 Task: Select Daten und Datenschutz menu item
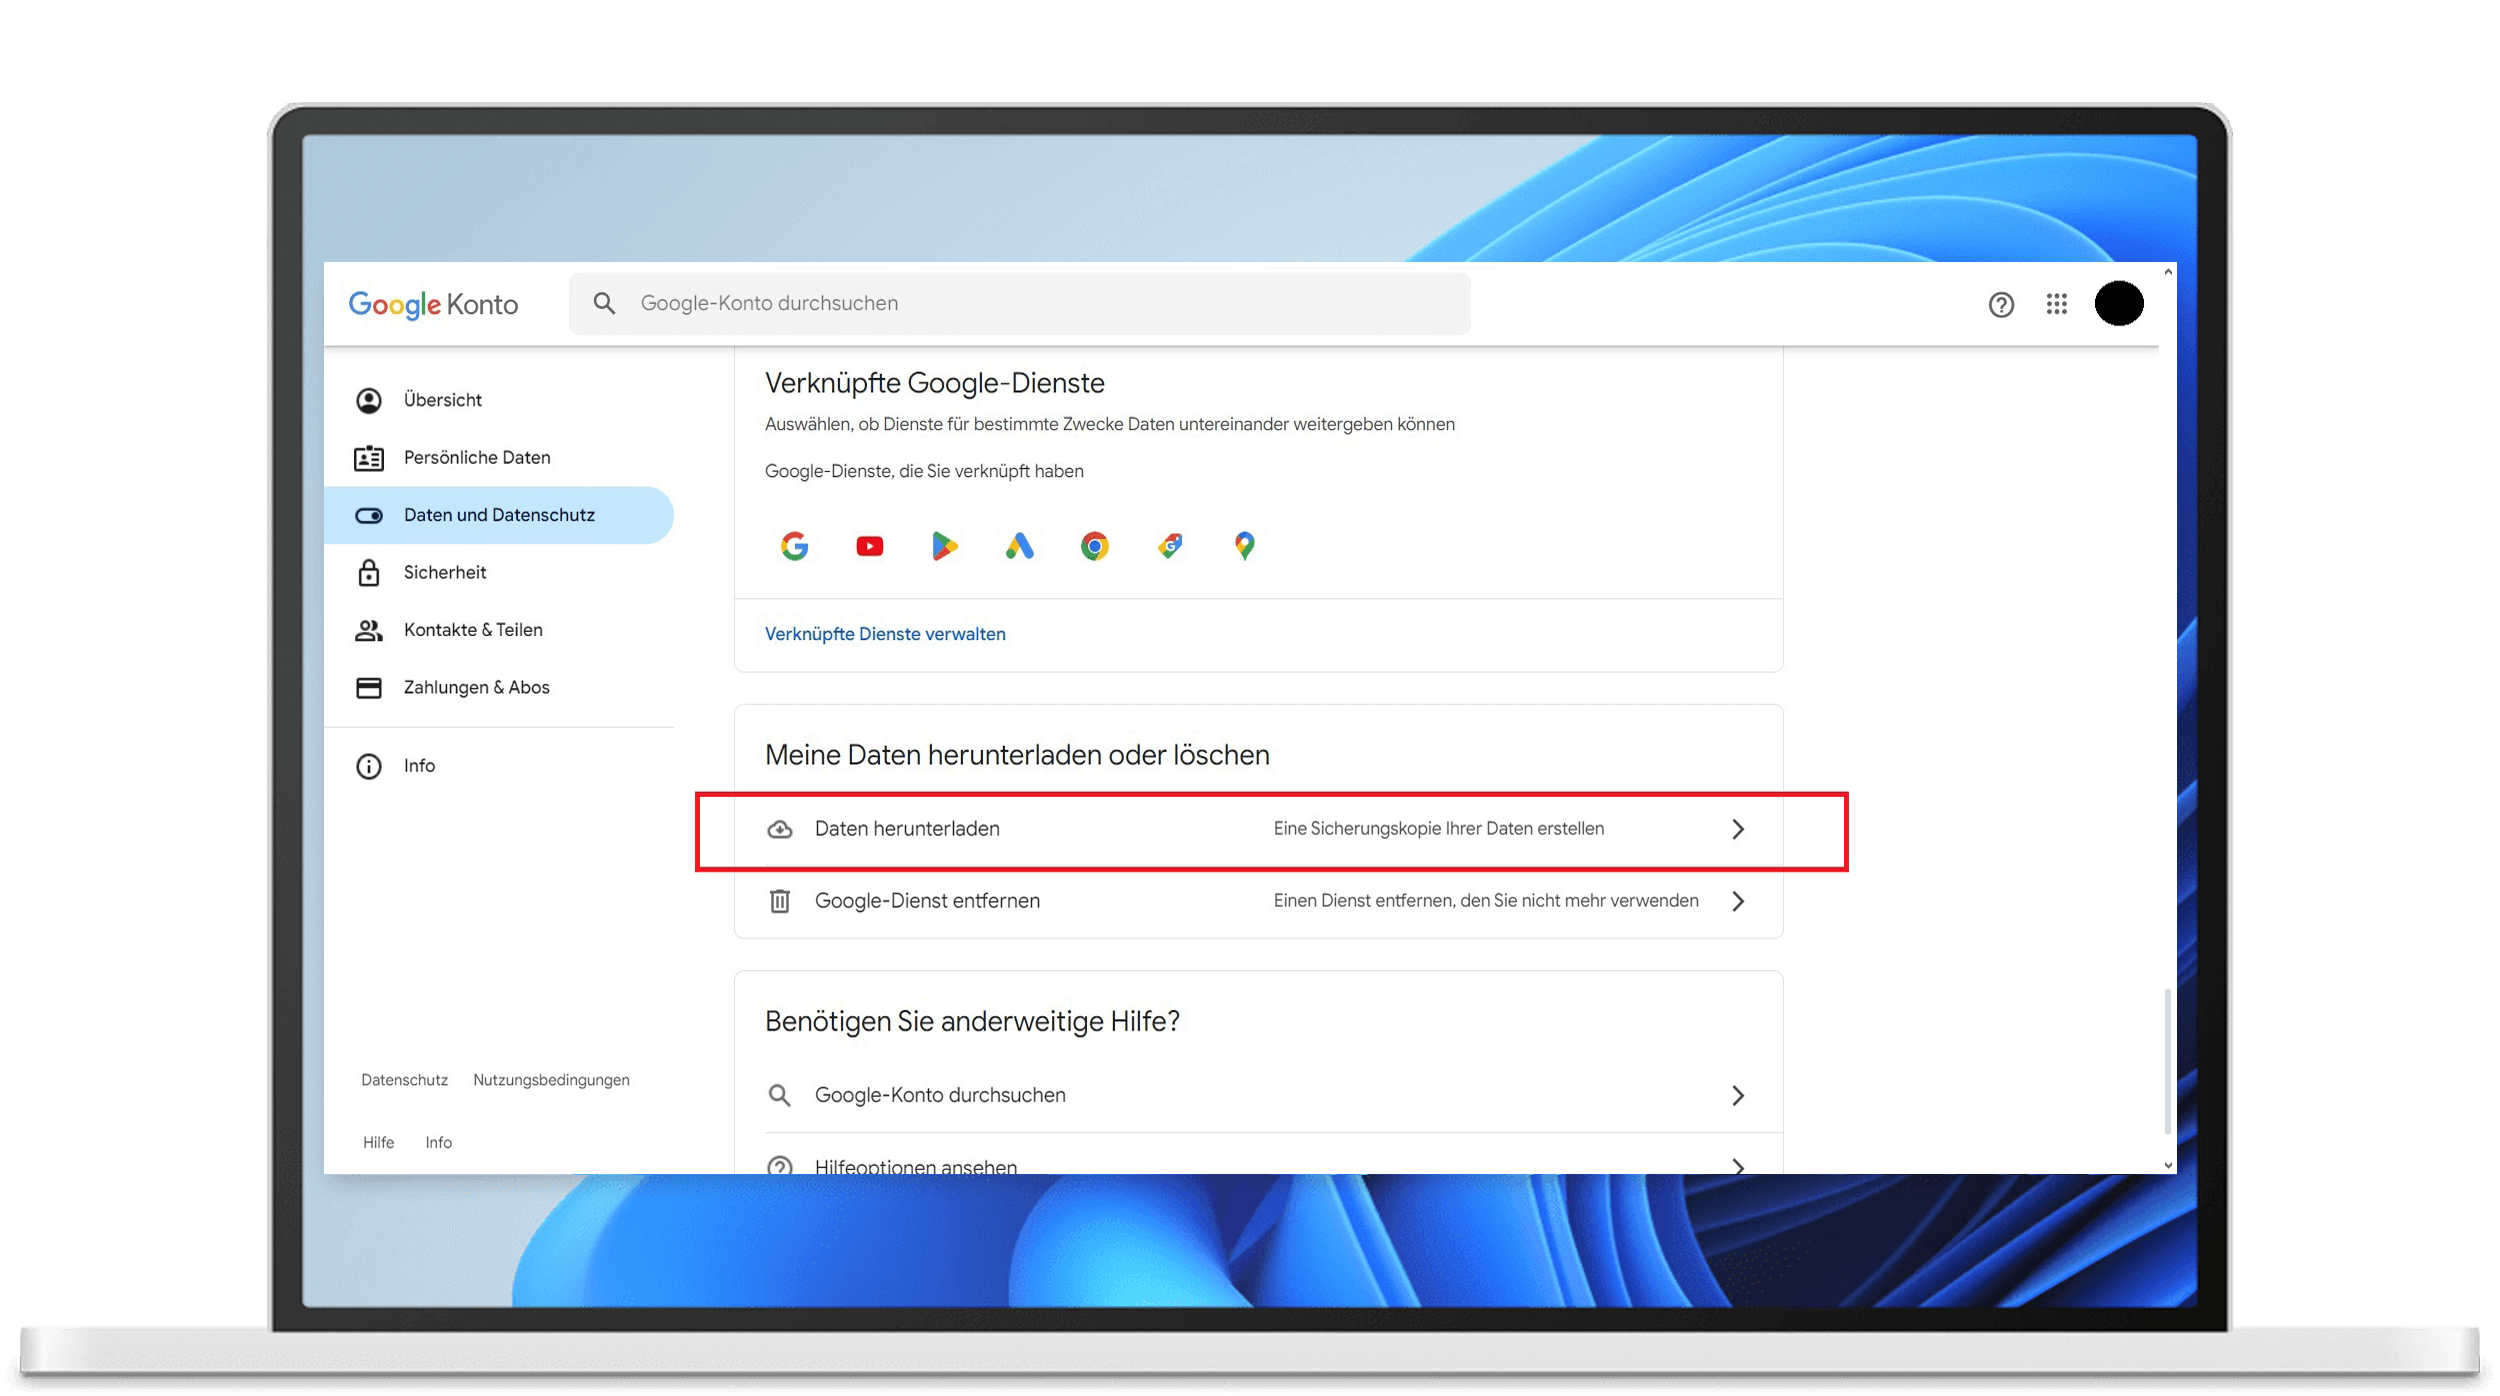tap(499, 515)
